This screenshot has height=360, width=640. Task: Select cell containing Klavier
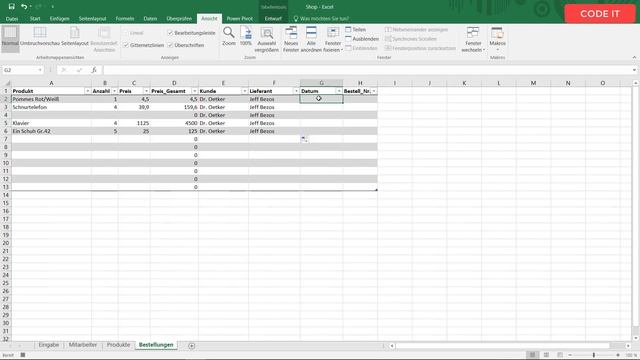51,123
